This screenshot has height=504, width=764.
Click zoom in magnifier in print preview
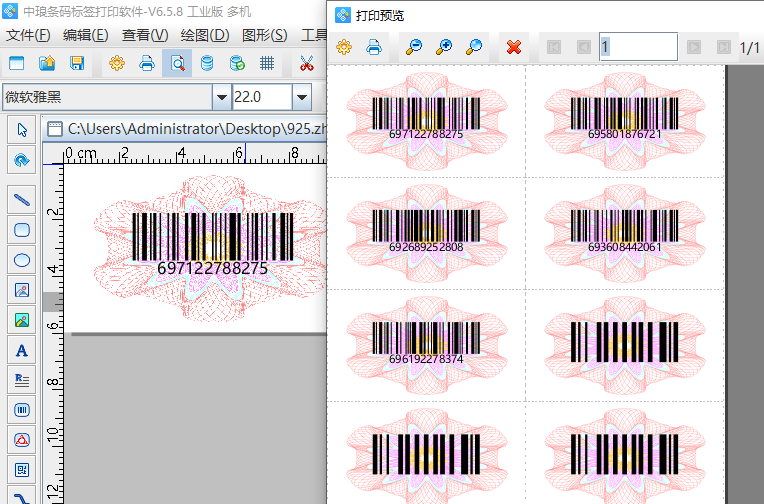tap(443, 47)
